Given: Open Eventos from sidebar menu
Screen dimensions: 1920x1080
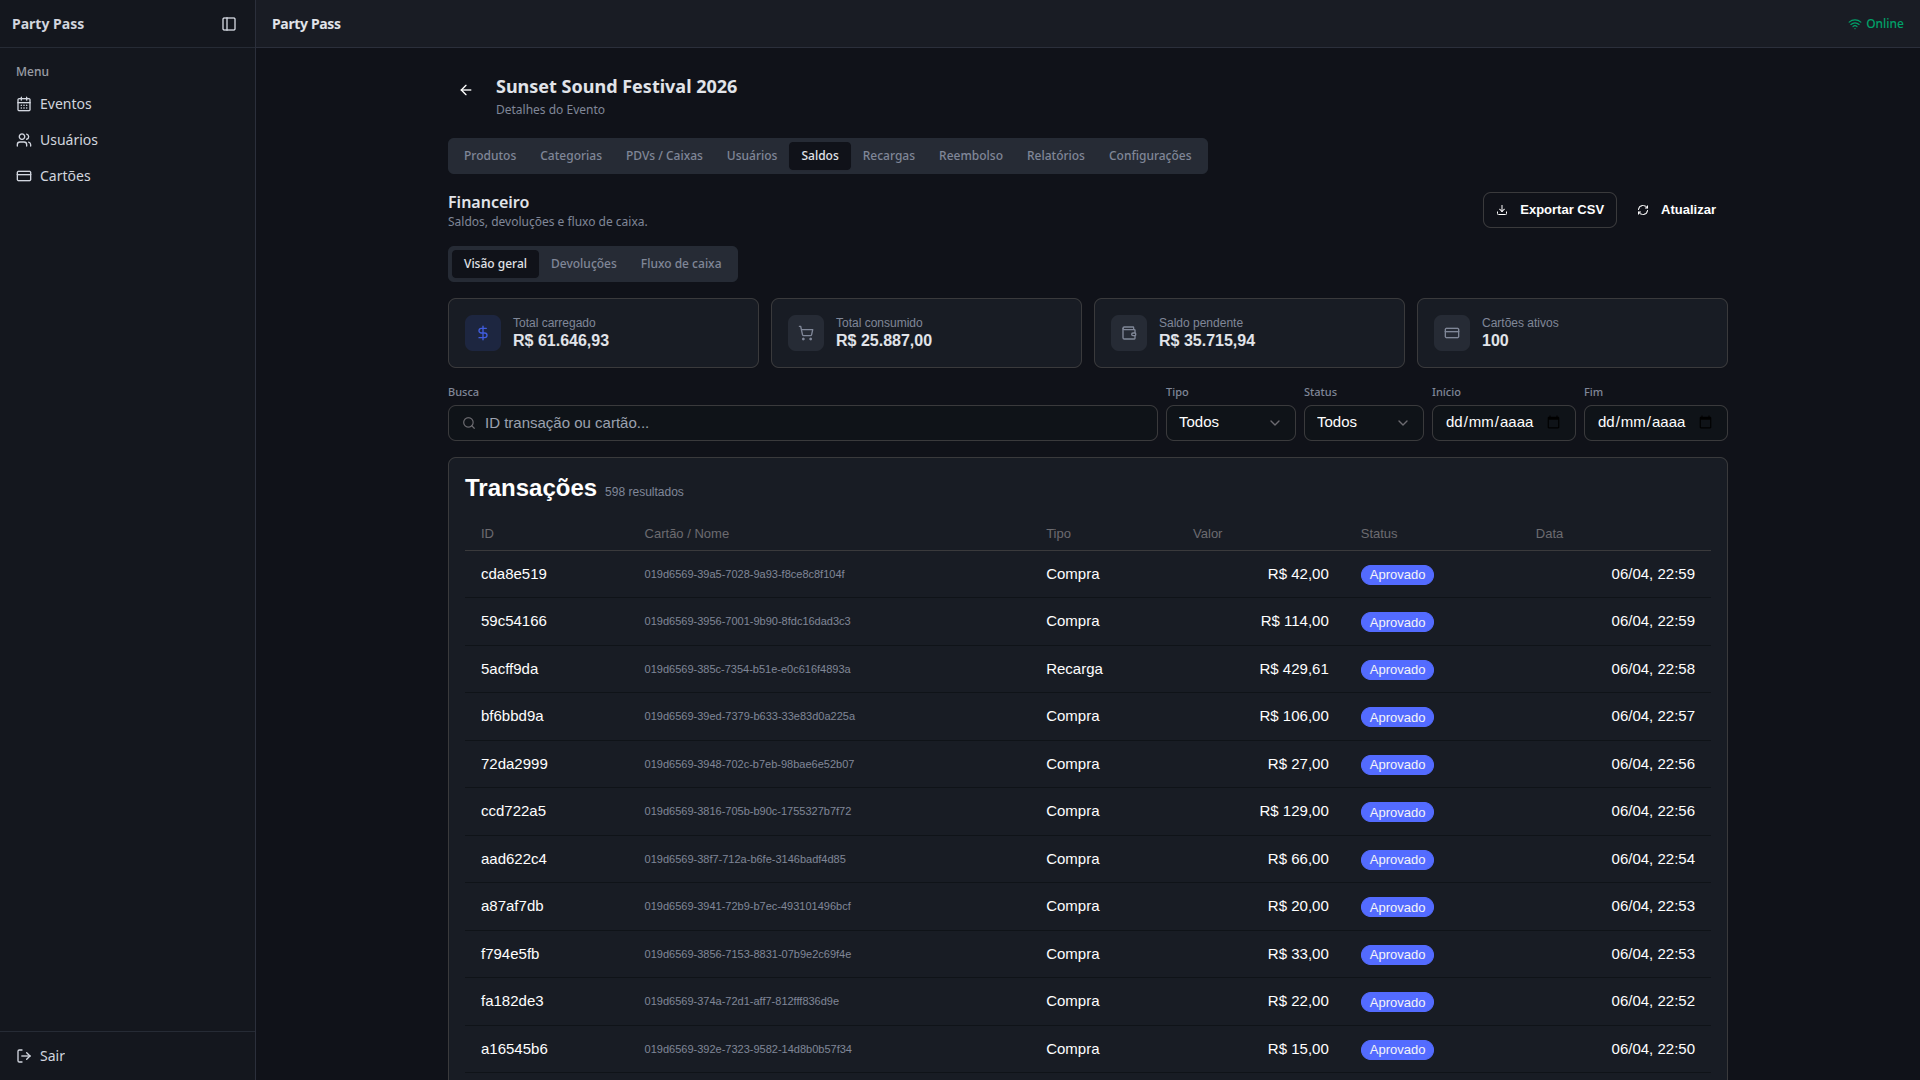Looking at the screenshot, I should pos(66,104).
